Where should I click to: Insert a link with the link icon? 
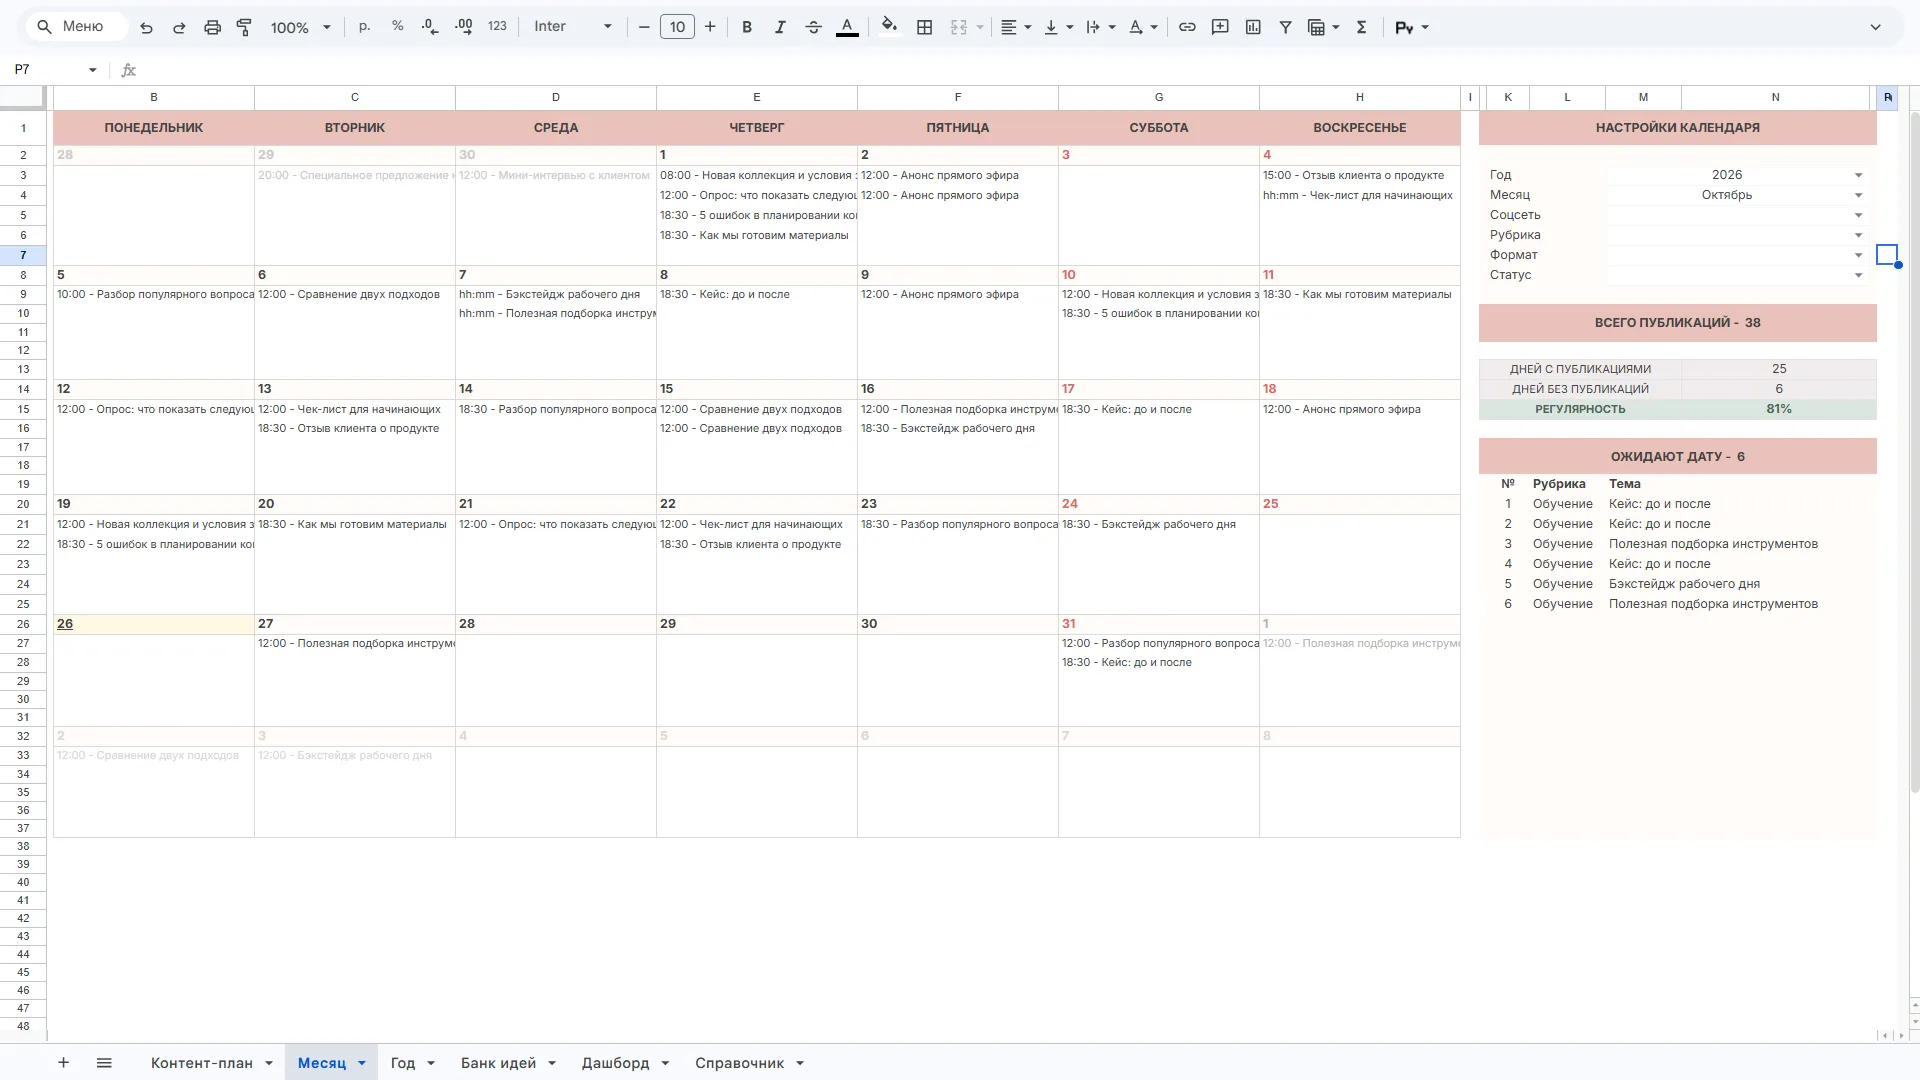tap(1187, 27)
